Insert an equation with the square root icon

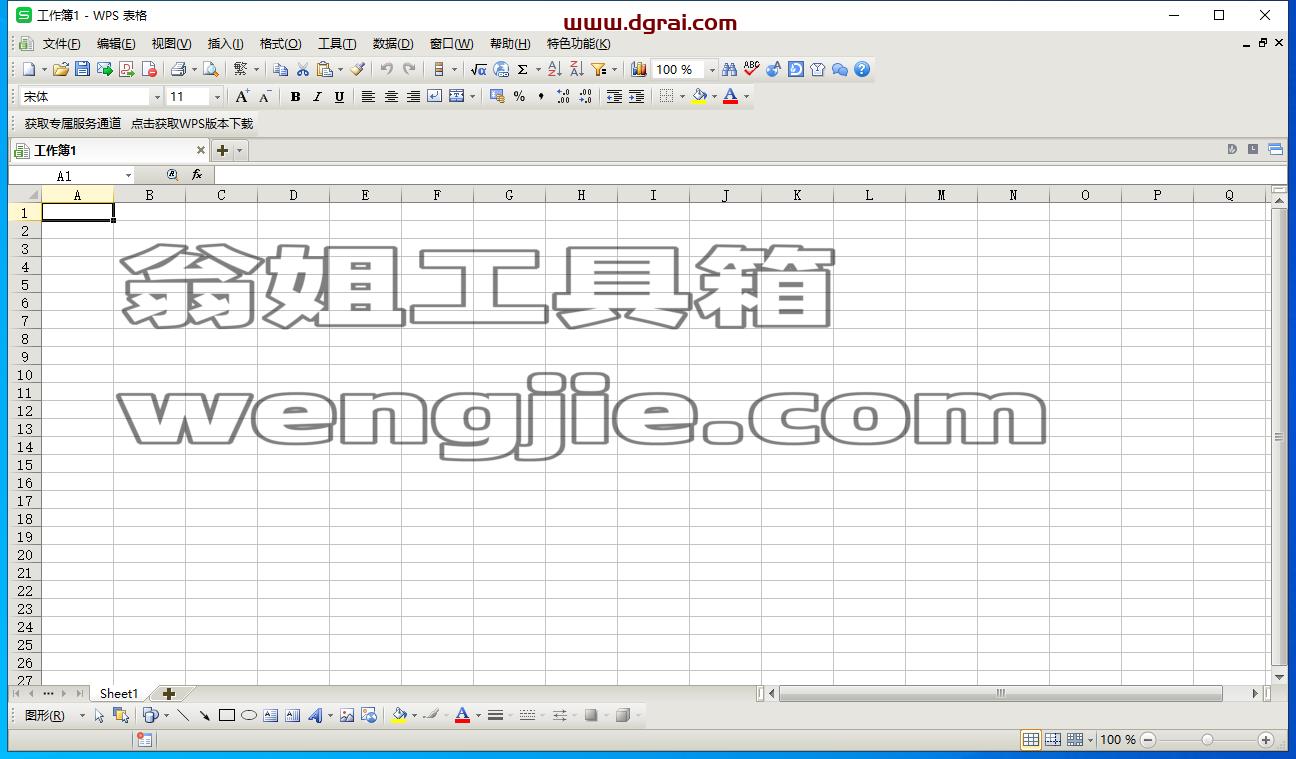[479, 70]
